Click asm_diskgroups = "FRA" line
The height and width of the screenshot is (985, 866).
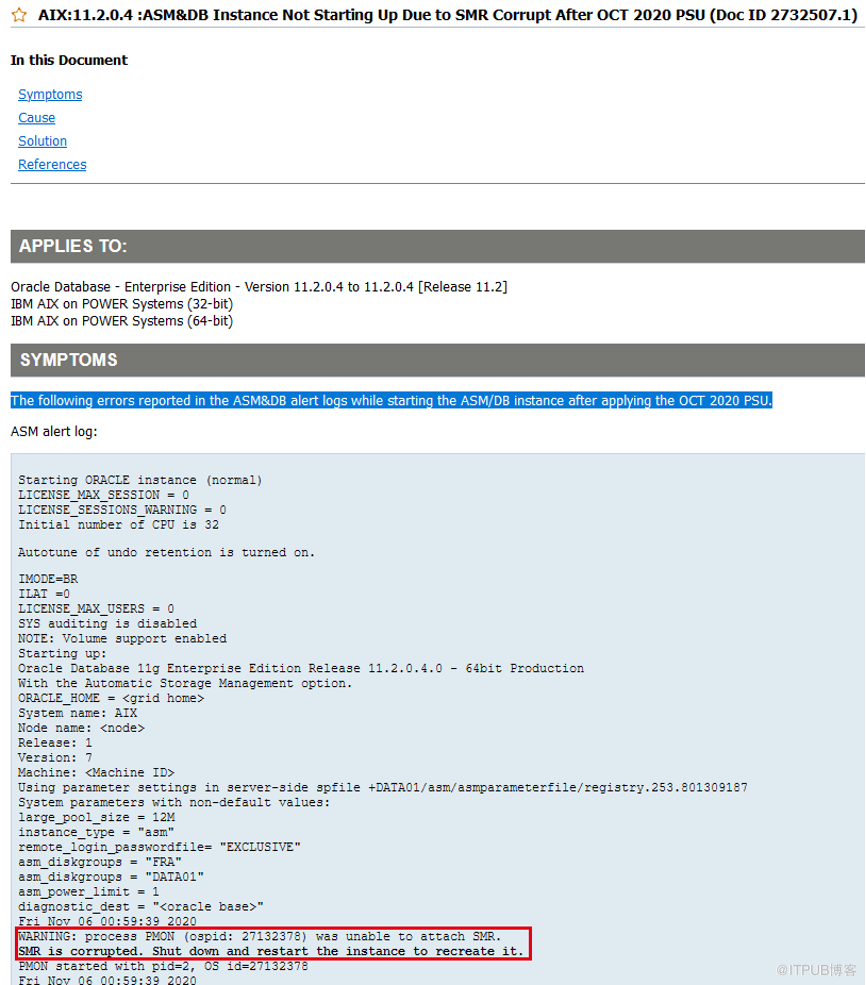click(100, 863)
